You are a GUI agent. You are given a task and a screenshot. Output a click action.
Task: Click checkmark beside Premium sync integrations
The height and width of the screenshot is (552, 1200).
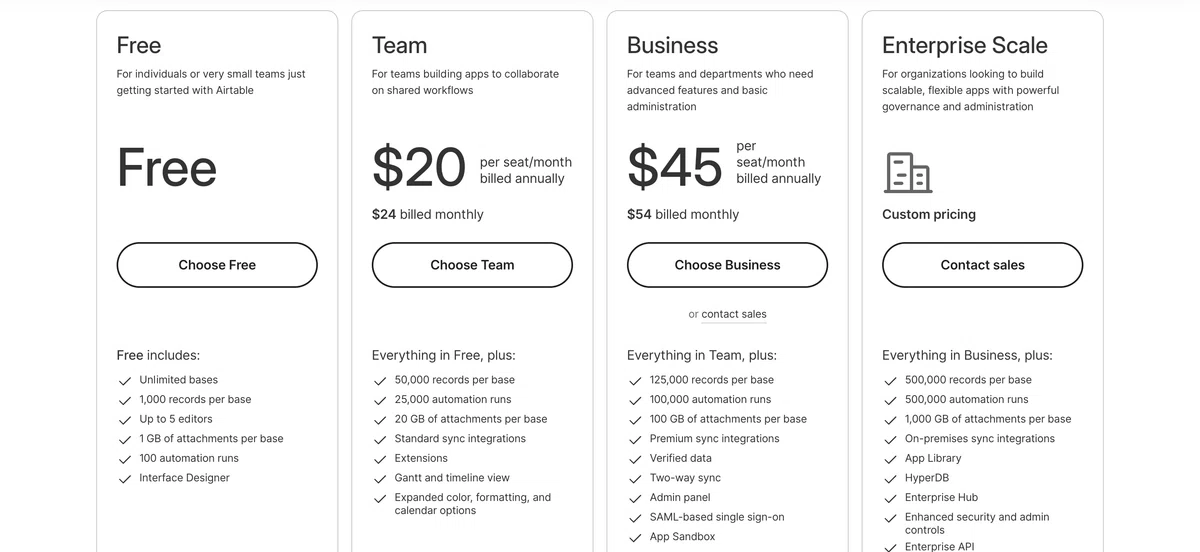[635, 440]
